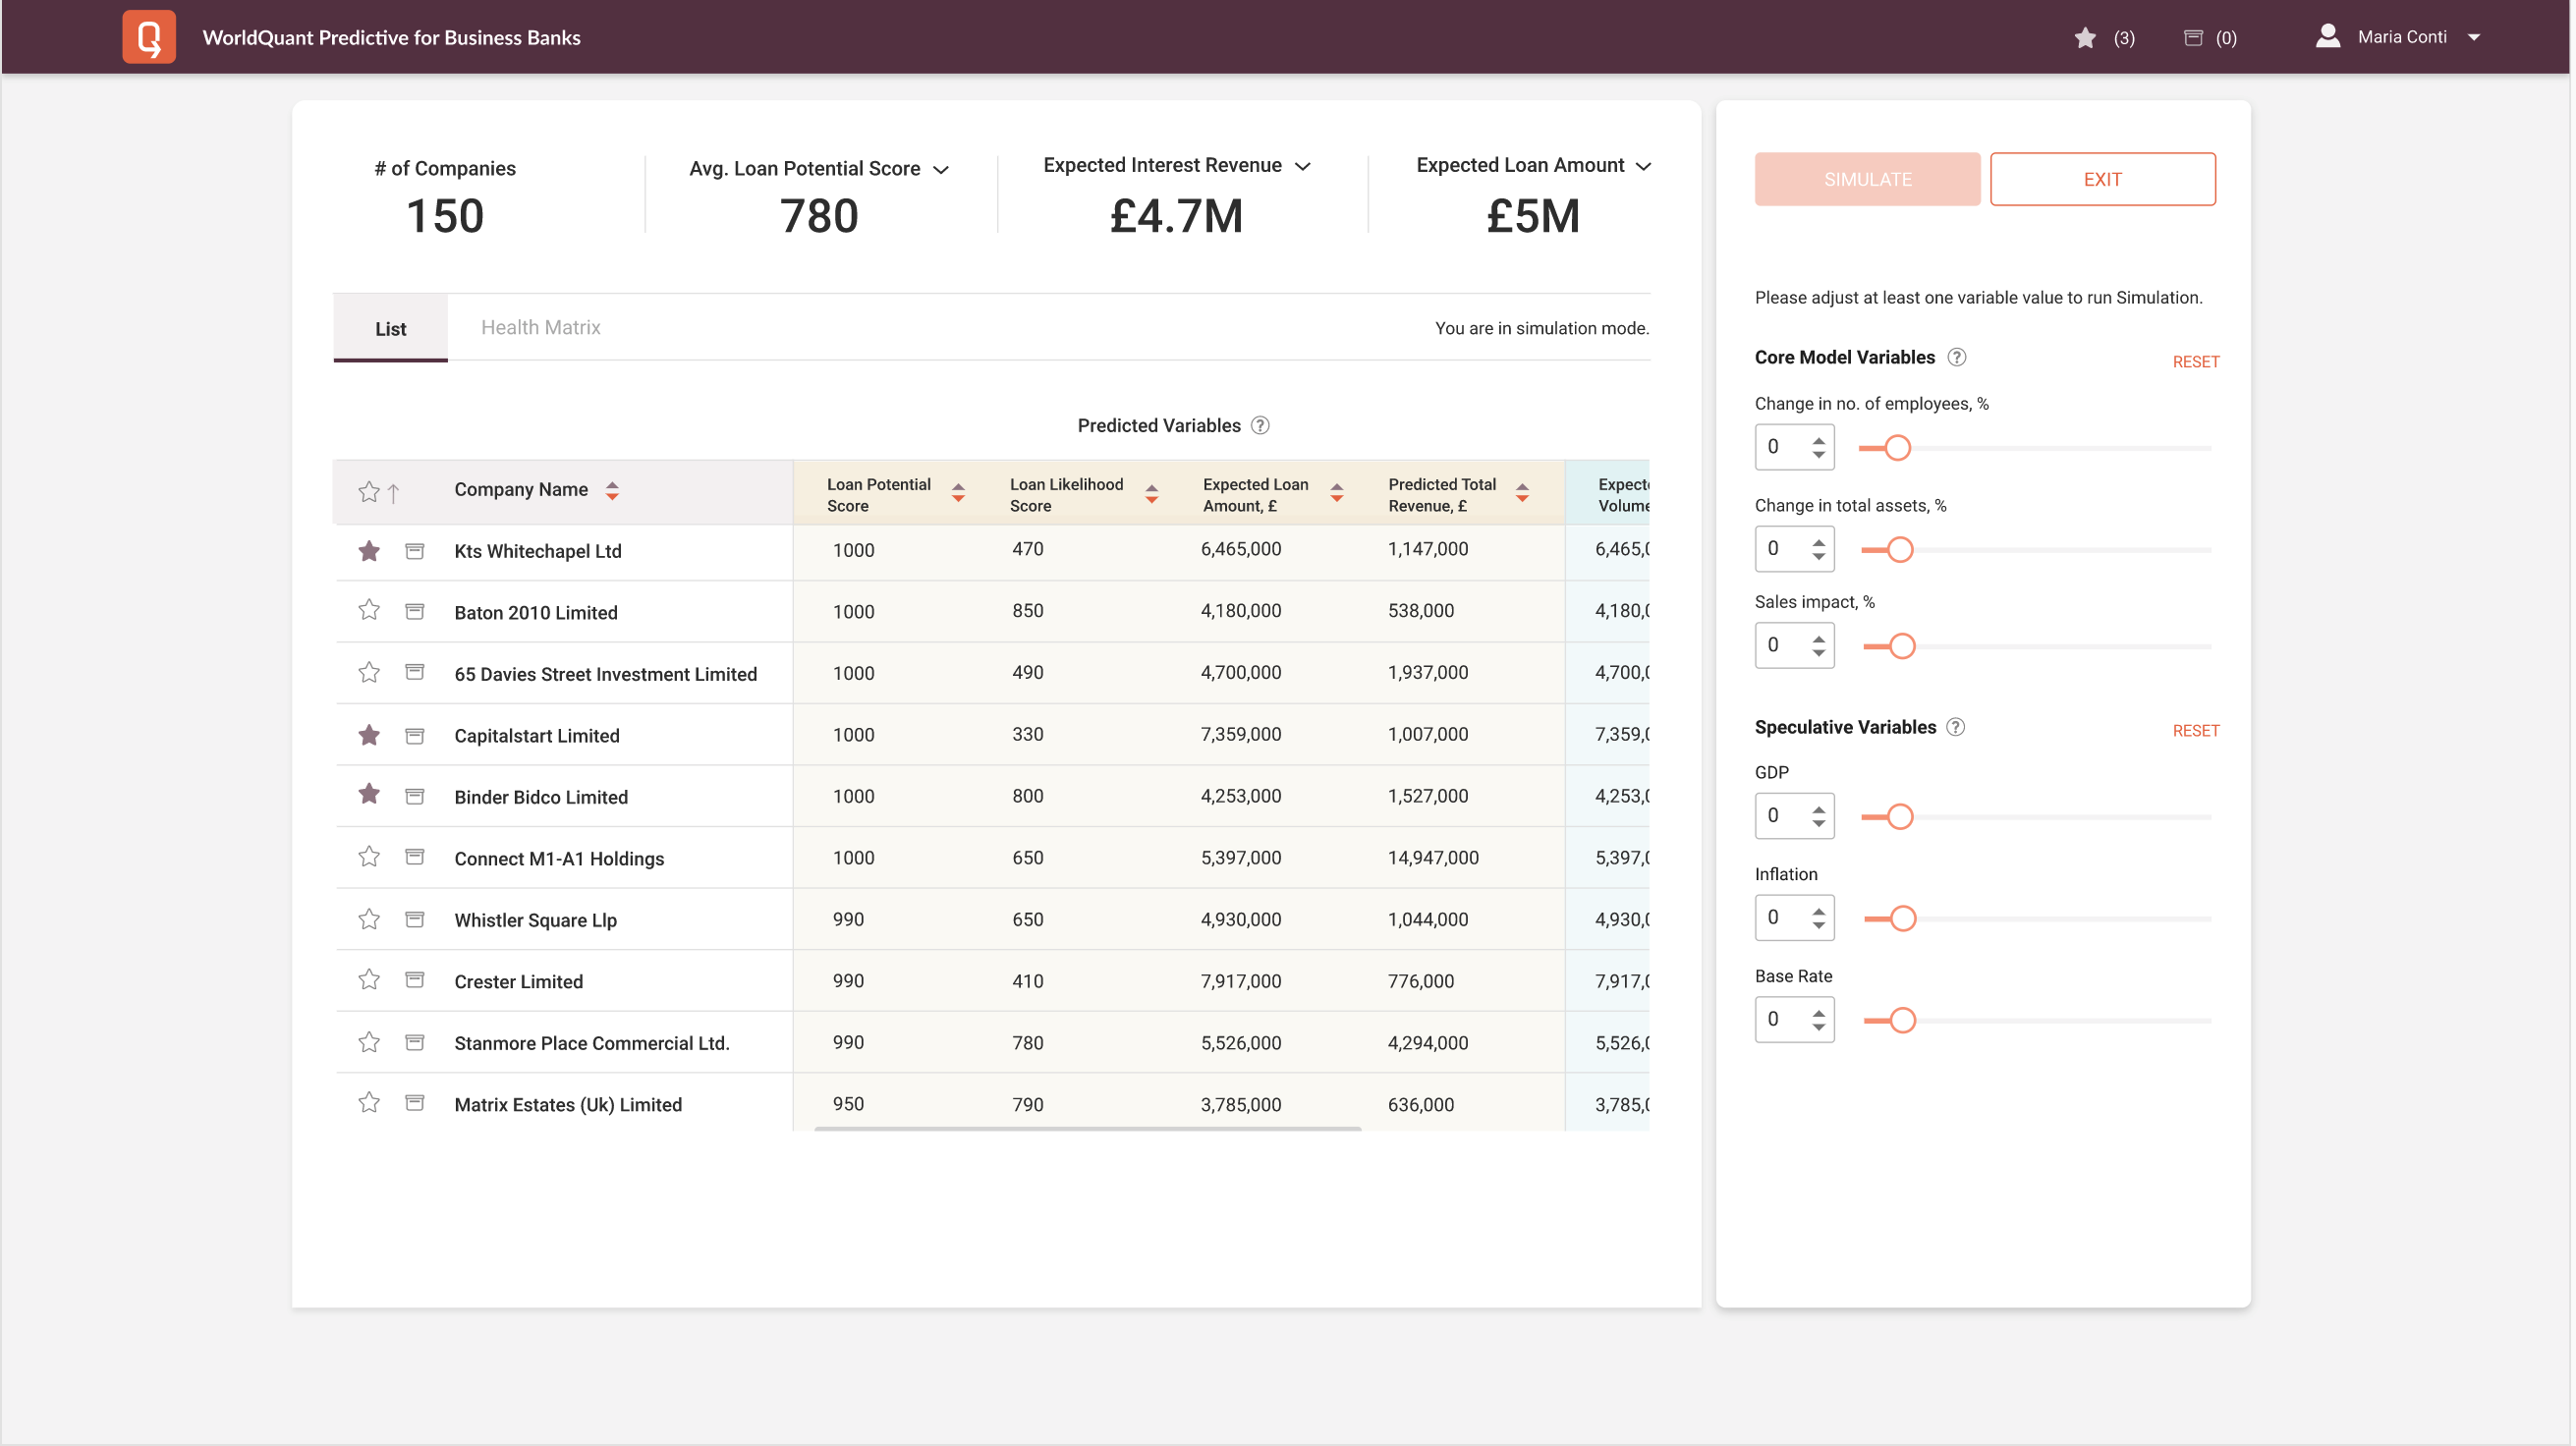Viewport: 2576px width, 1446px height.
Task: Click the total assets slider handle
Action: 1901,550
